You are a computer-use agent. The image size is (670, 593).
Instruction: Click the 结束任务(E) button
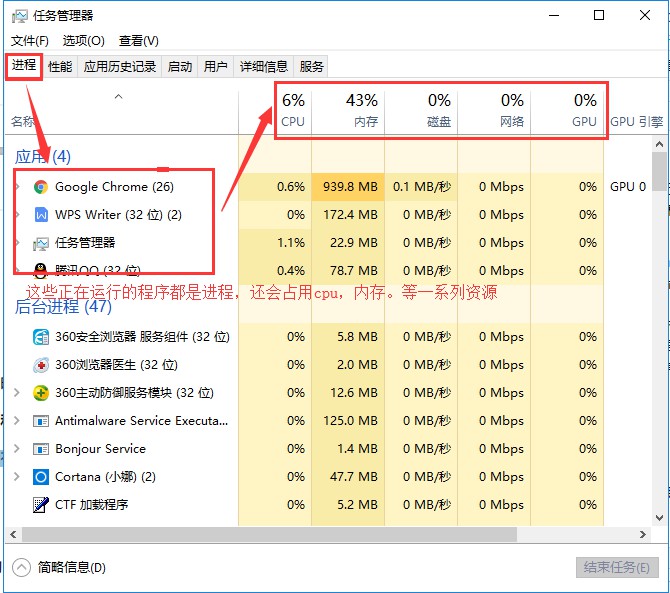[617, 568]
